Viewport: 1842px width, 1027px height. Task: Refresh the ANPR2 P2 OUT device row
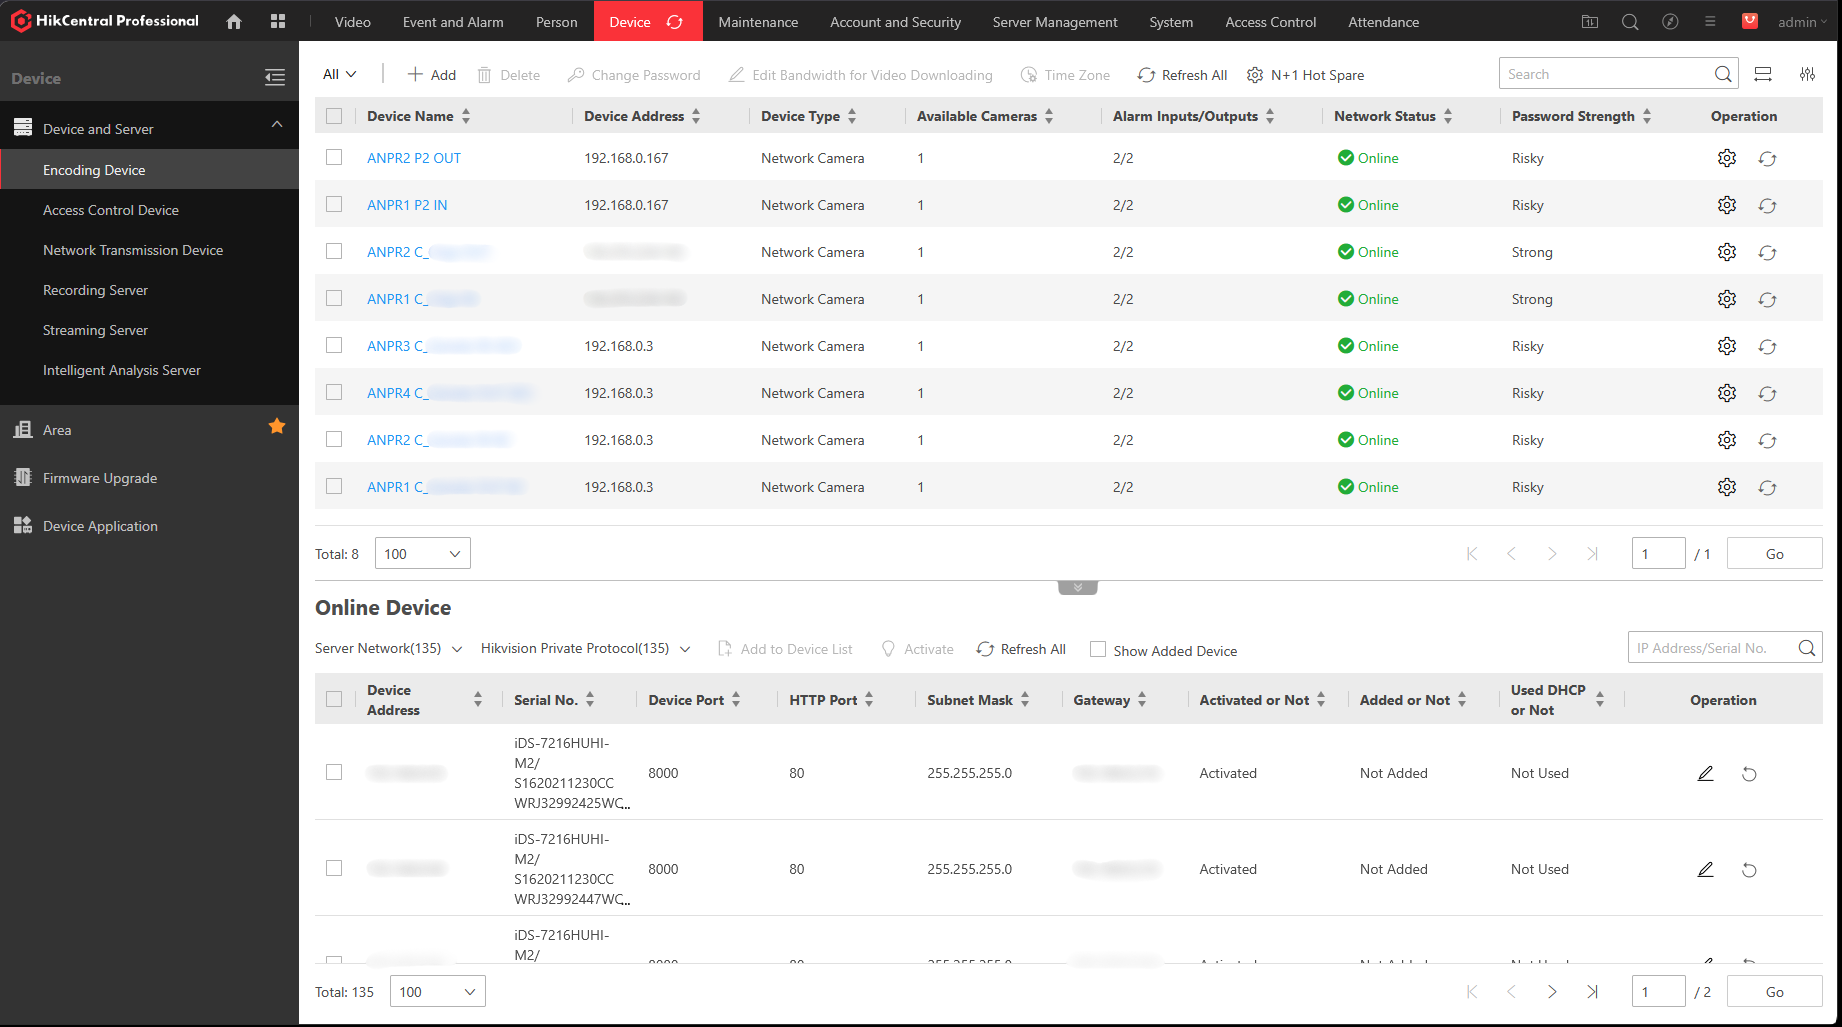(x=1768, y=159)
